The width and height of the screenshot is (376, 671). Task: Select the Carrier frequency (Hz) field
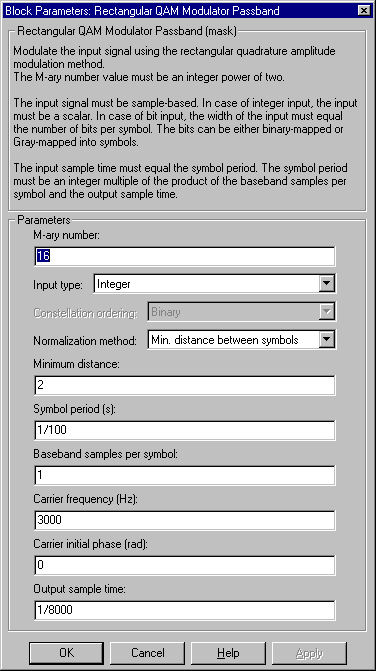(185, 520)
